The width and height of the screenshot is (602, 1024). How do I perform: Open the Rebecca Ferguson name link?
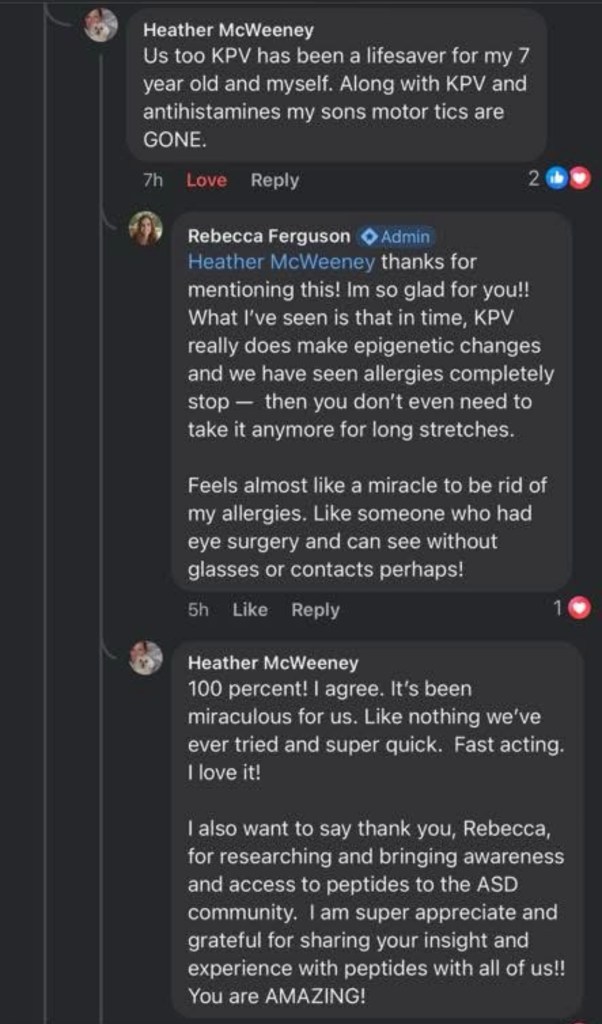click(x=269, y=237)
